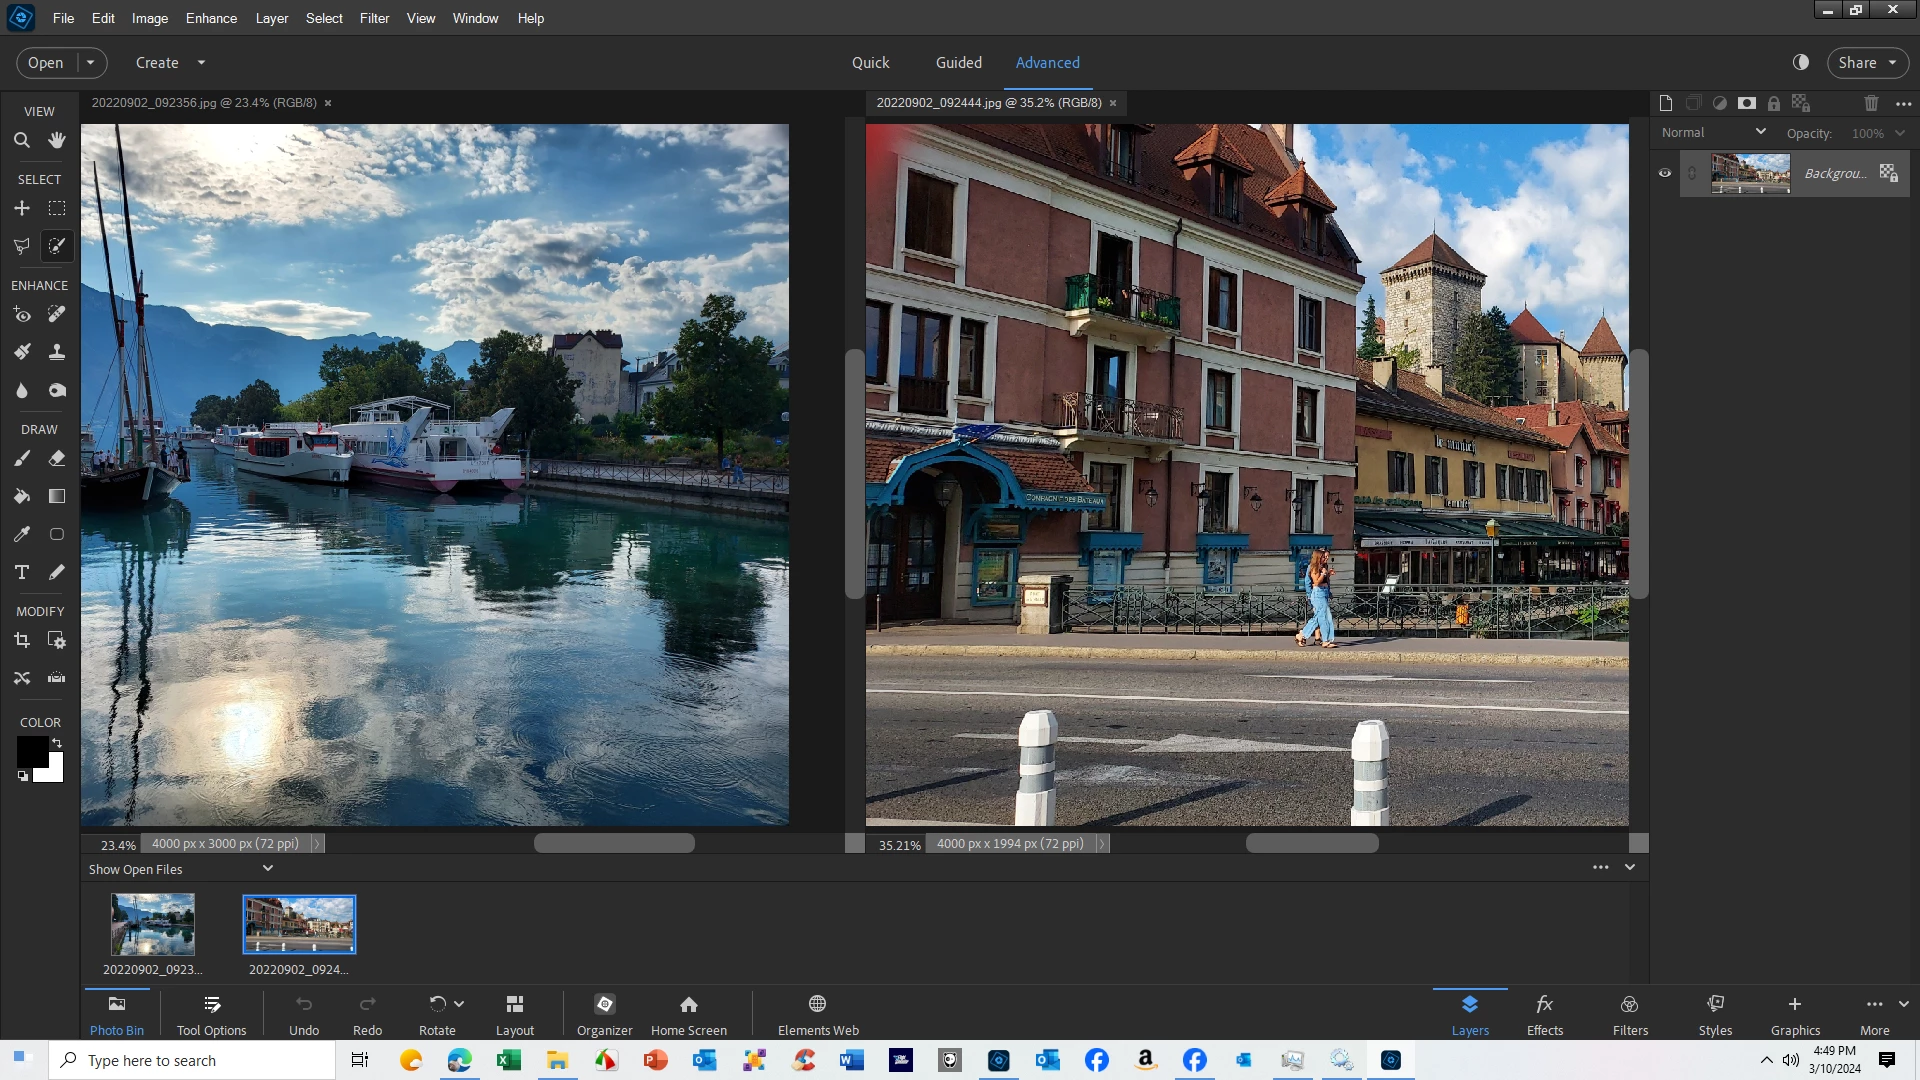Select the Rectangular Marquee tool
The width and height of the screenshot is (1920, 1080).
click(x=57, y=208)
